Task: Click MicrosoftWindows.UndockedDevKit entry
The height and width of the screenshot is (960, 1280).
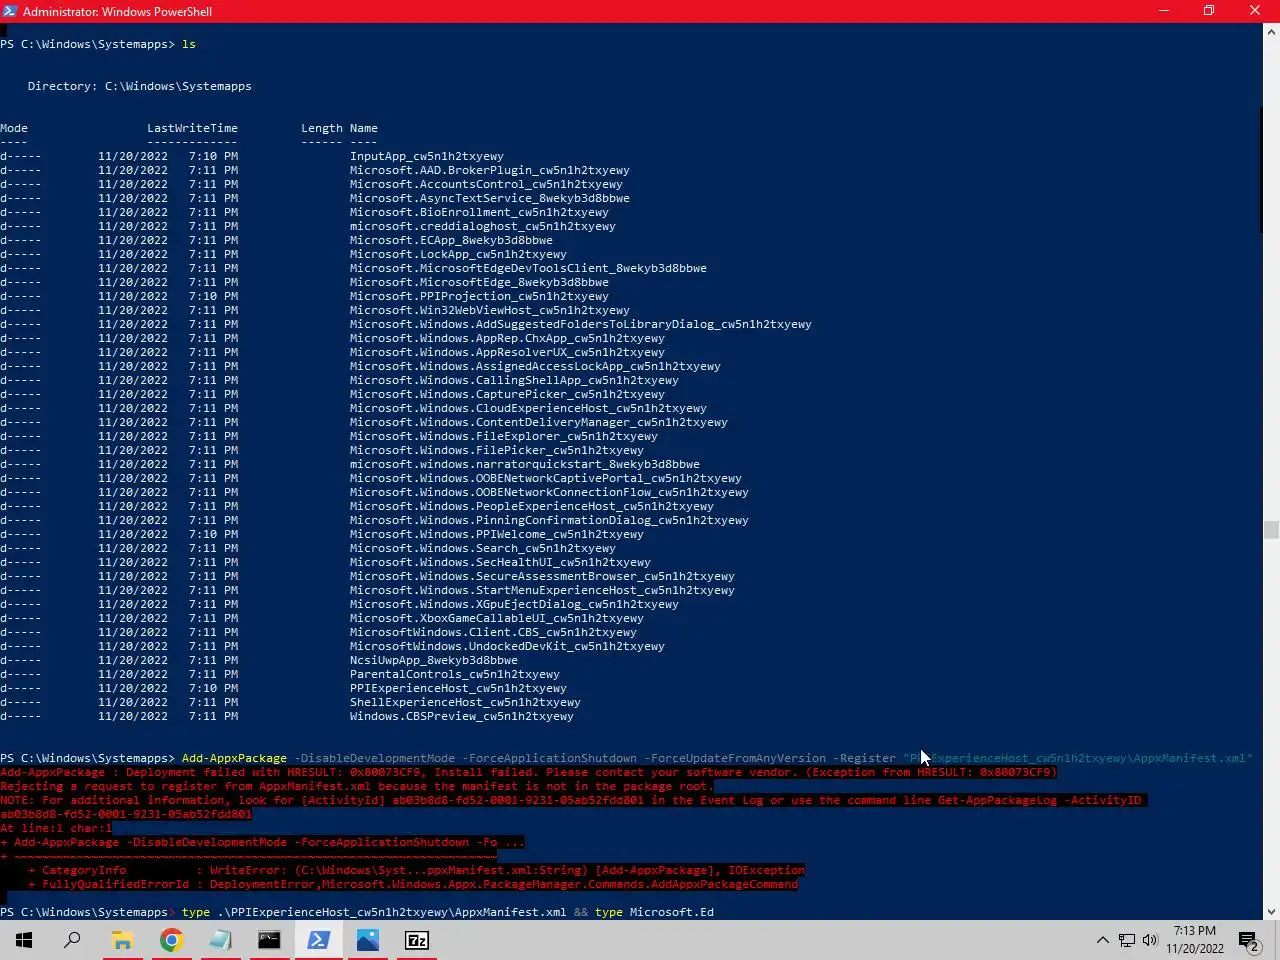Action: click(507, 646)
